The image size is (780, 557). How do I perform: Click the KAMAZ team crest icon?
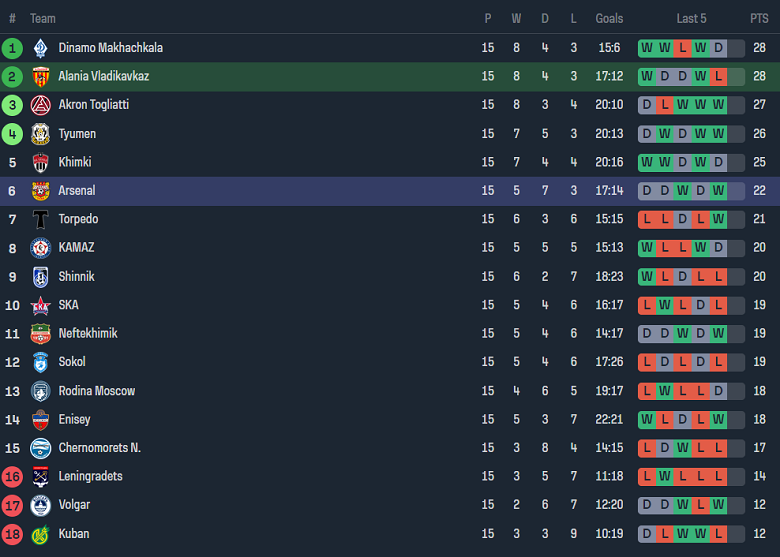40,248
